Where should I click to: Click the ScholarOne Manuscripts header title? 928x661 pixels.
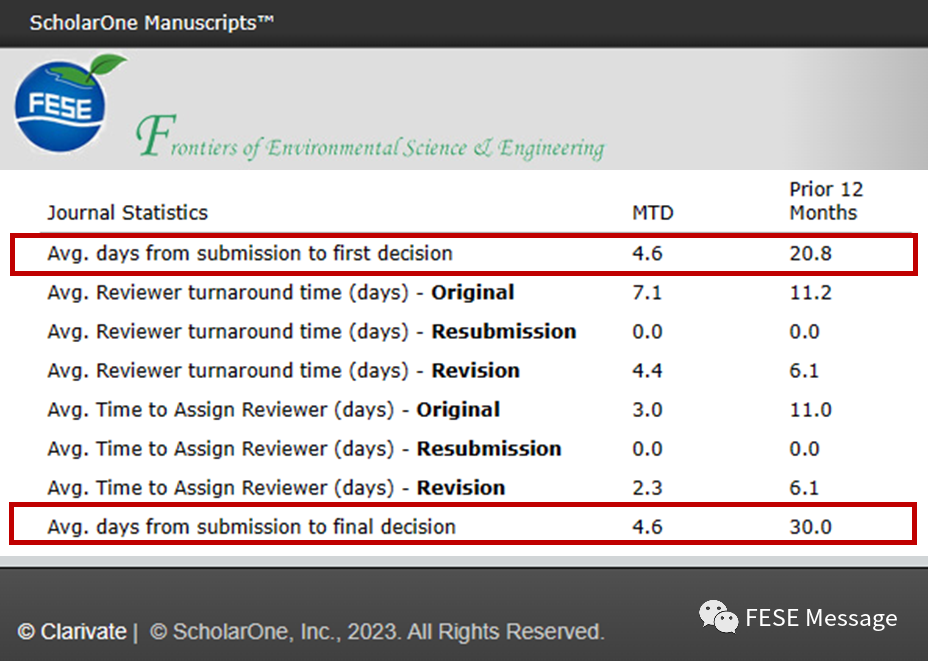point(151,22)
